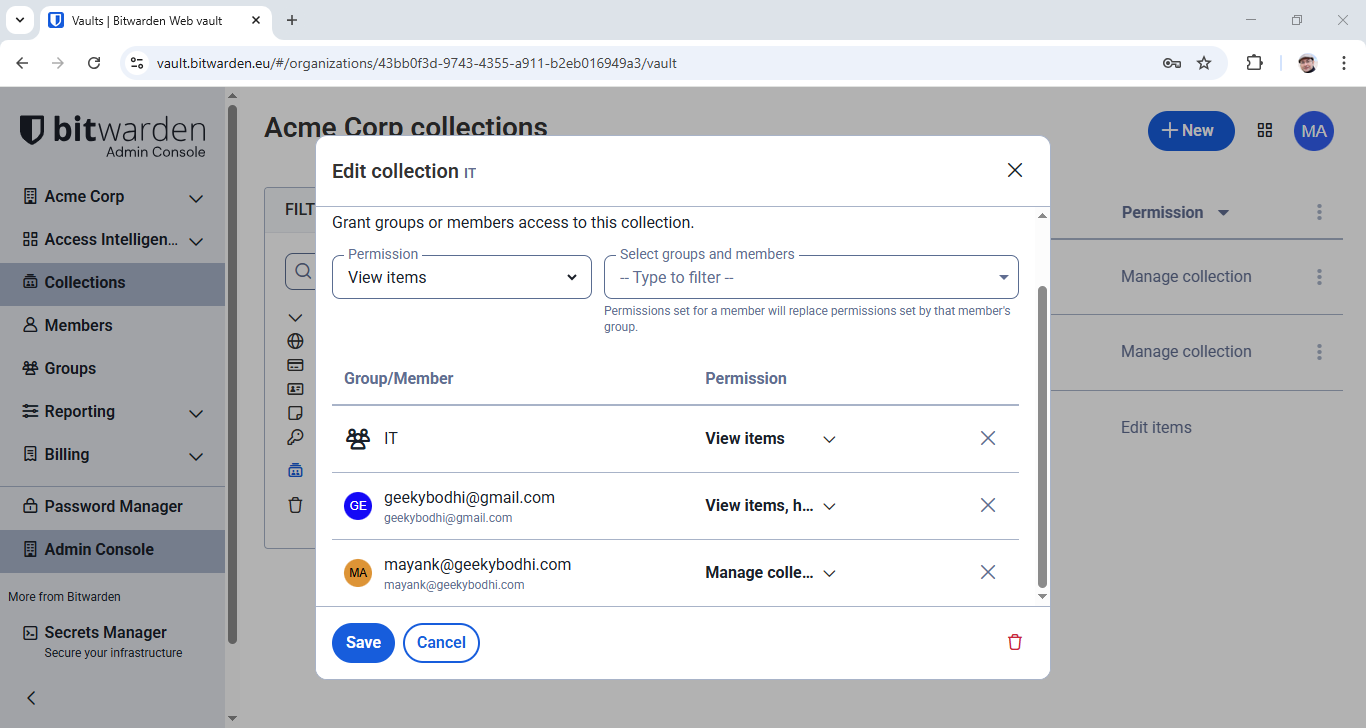The image size is (1366, 728).
Task: Click the dialog scrollbar up arrow
Action: tap(1043, 215)
